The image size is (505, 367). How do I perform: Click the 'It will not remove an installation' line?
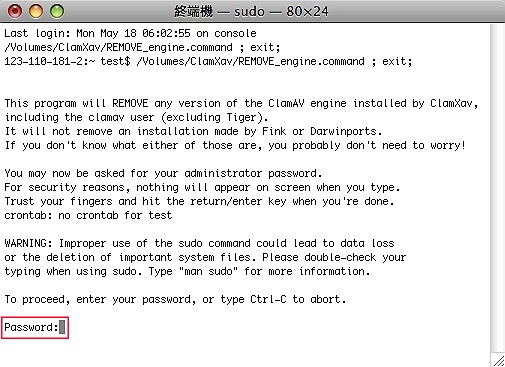coord(193,131)
